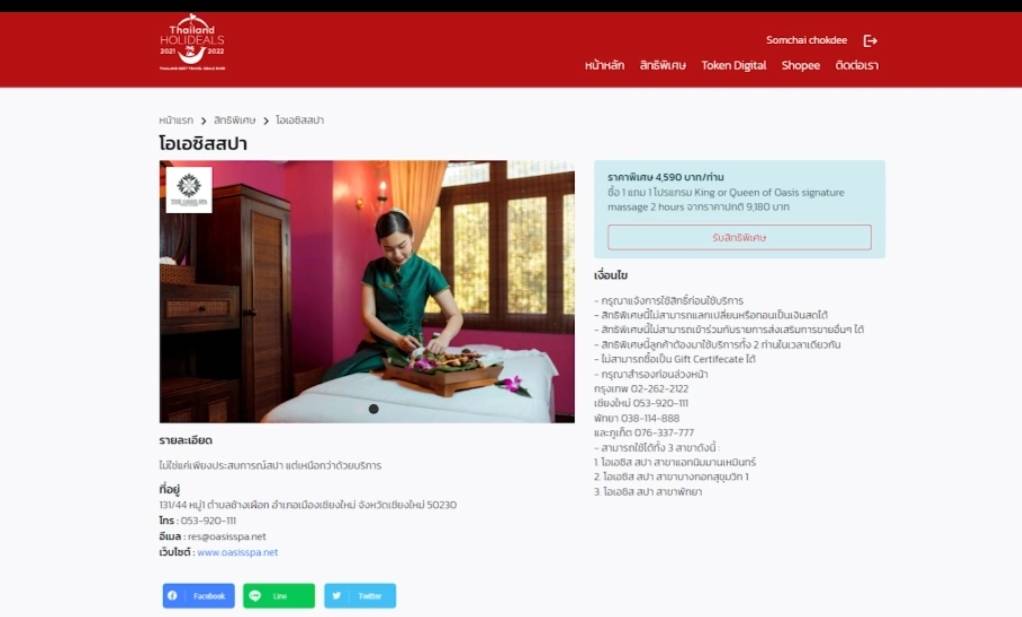
Task: Click the Facebook icon in the share button
Action: click(172, 595)
